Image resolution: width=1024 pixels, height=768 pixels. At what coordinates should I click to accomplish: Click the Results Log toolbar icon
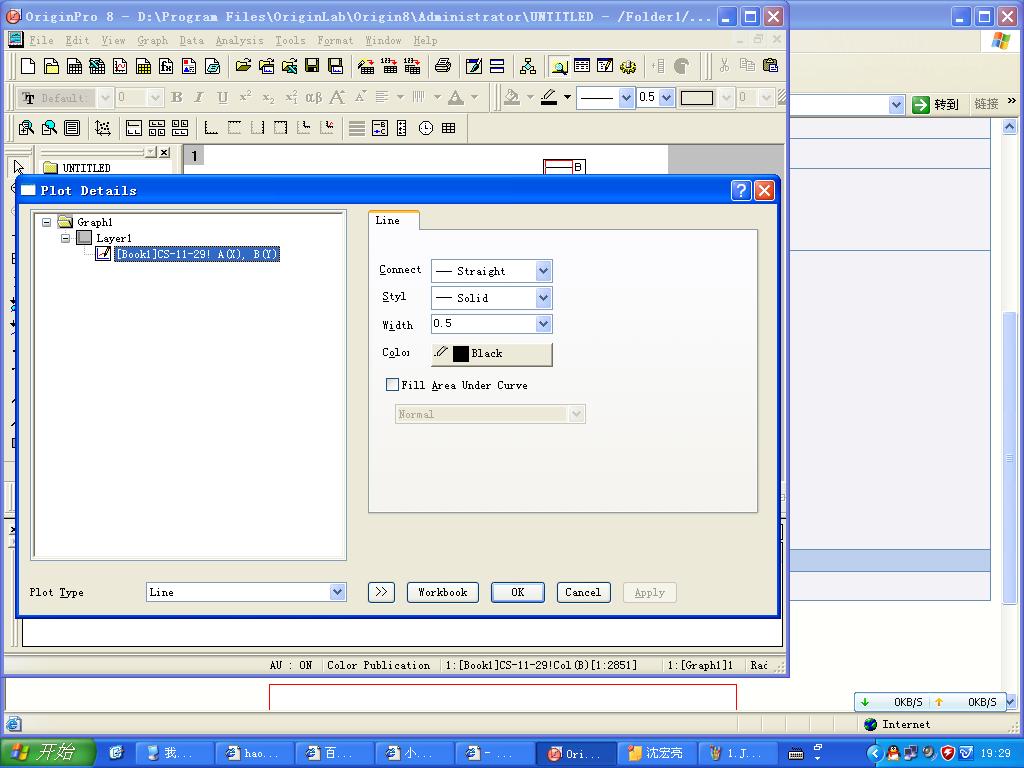click(x=582, y=66)
